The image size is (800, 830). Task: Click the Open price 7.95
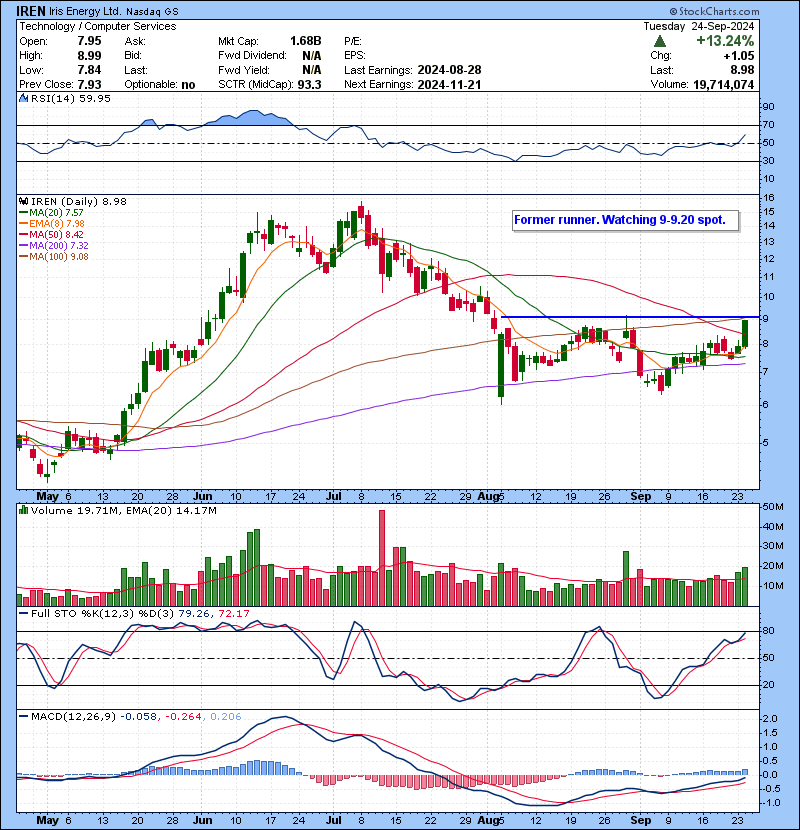(x=89, y=41)
